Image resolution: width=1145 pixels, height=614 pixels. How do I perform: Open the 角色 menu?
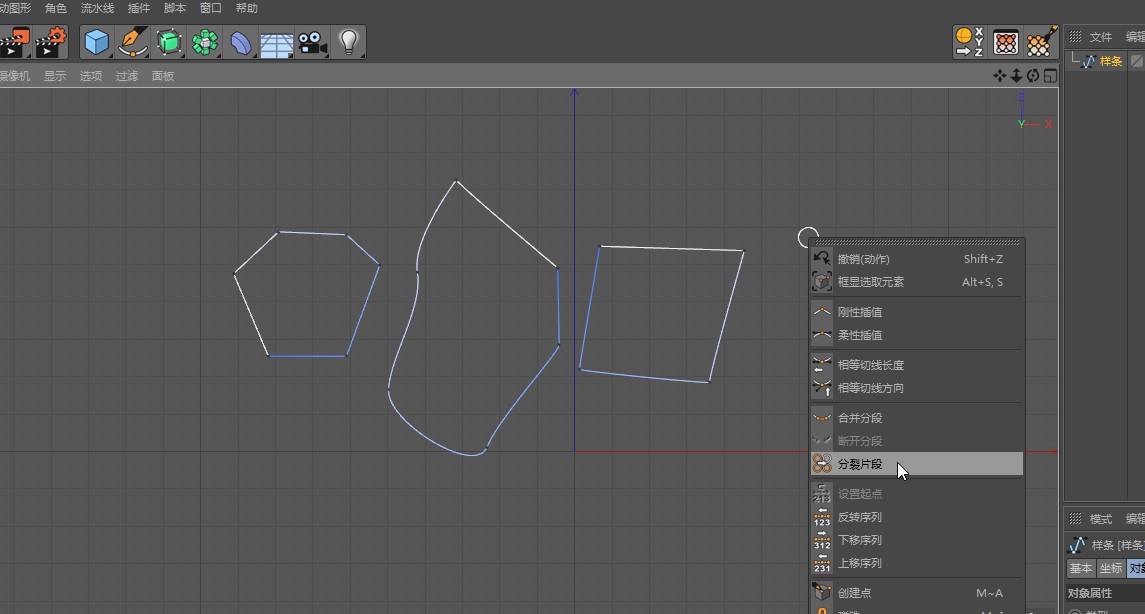tap(55, 8)
